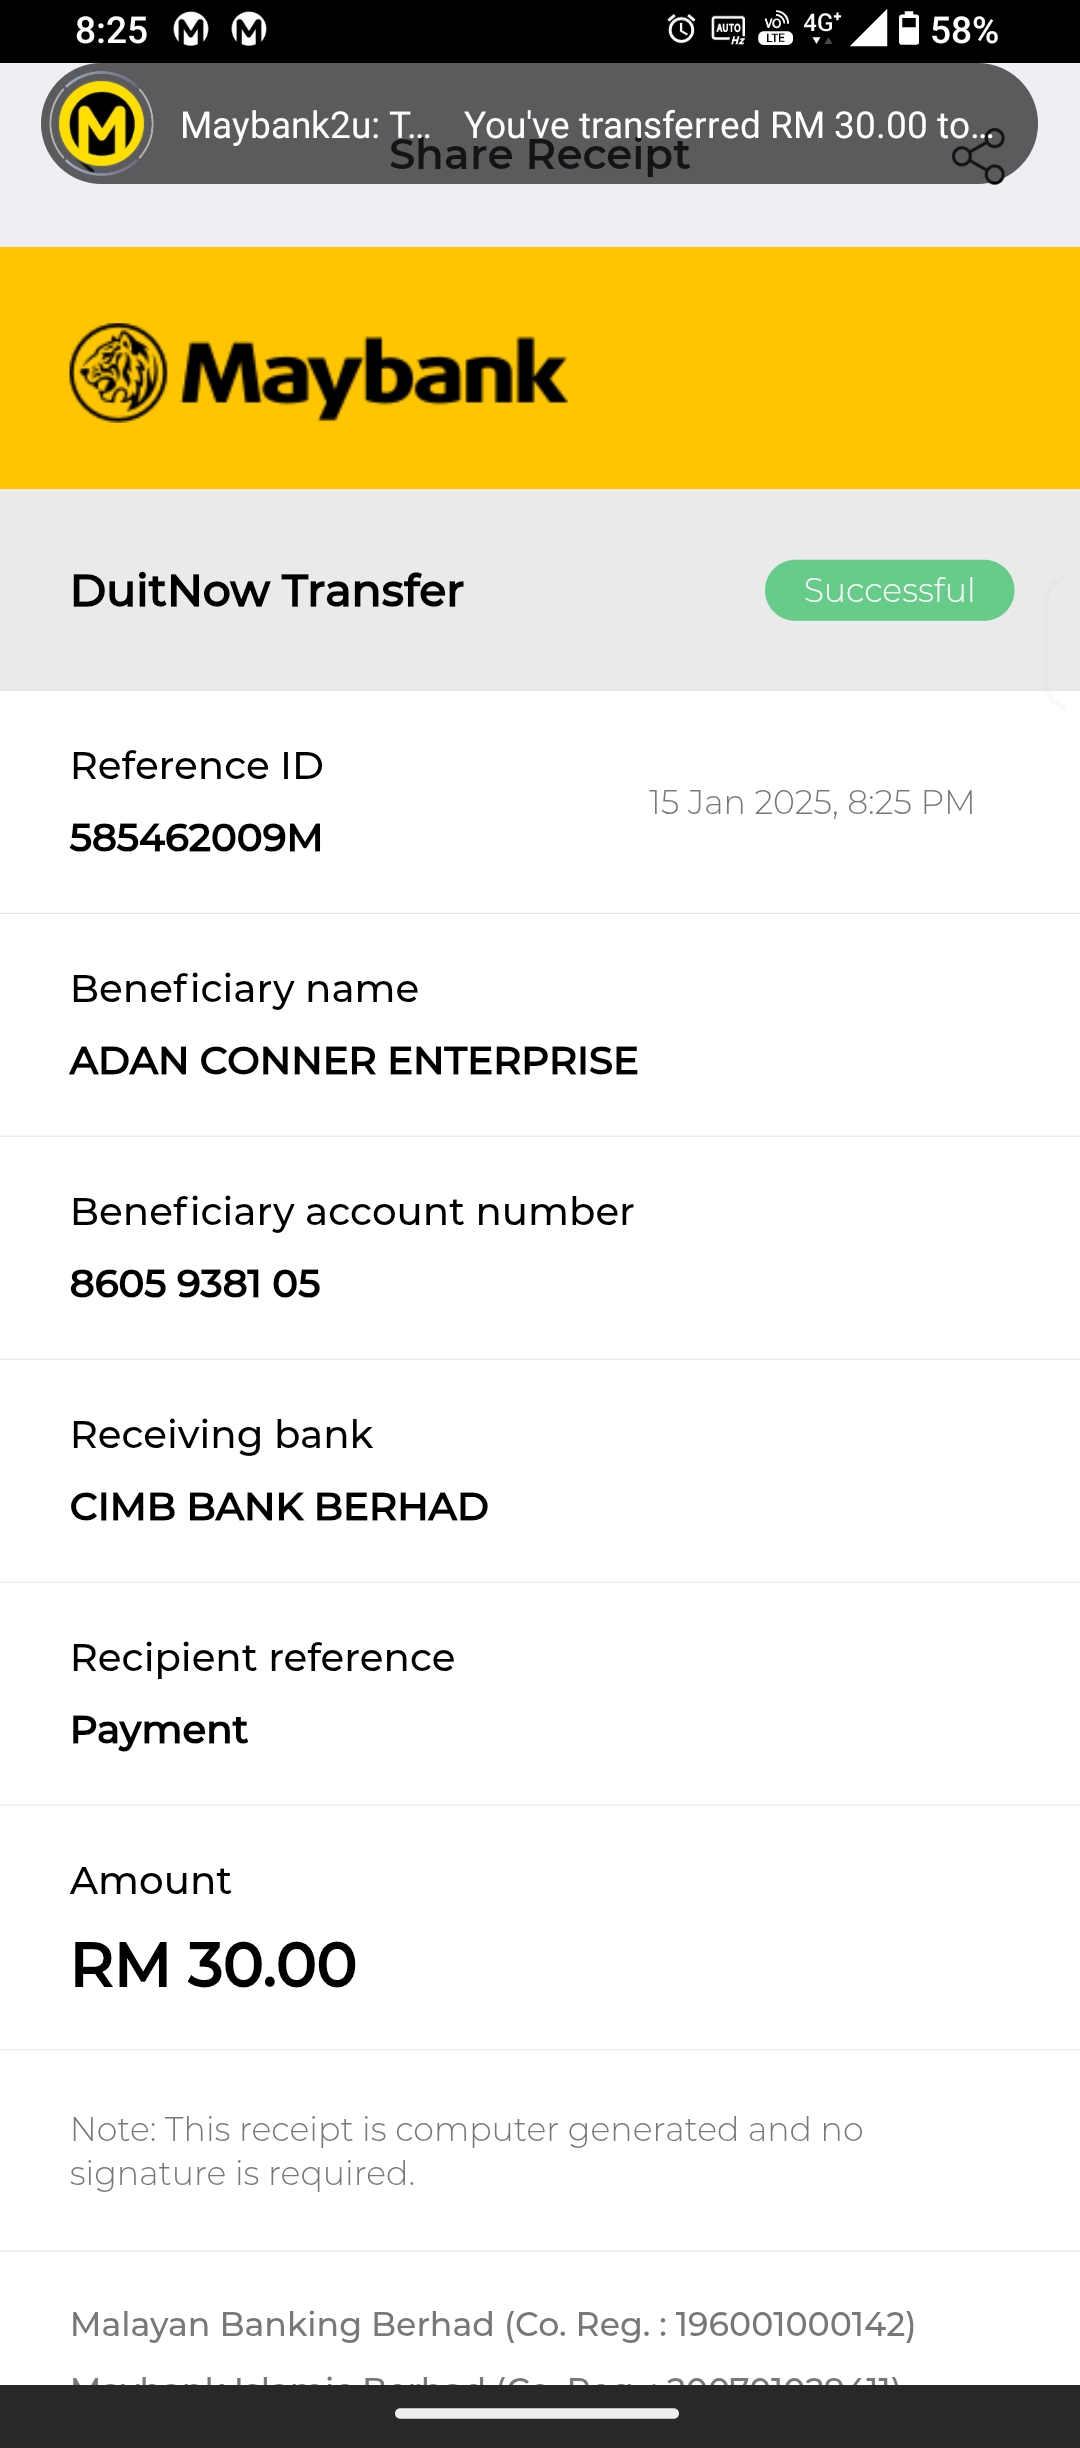The height and width of the screenshot is (2448, 1080).
Task: Tap the RM 30.00 amount
Action: pyautogui.click(x=213, y=1965)
